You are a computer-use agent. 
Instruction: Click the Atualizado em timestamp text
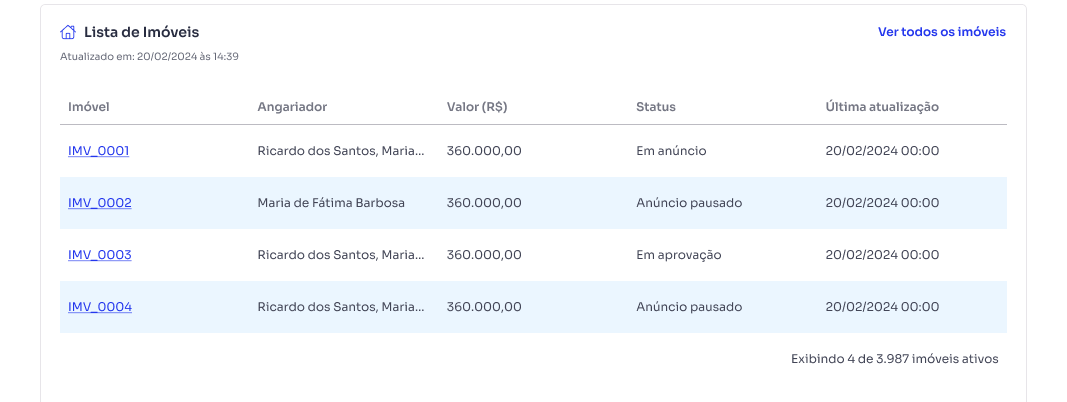tap(149, 56)
